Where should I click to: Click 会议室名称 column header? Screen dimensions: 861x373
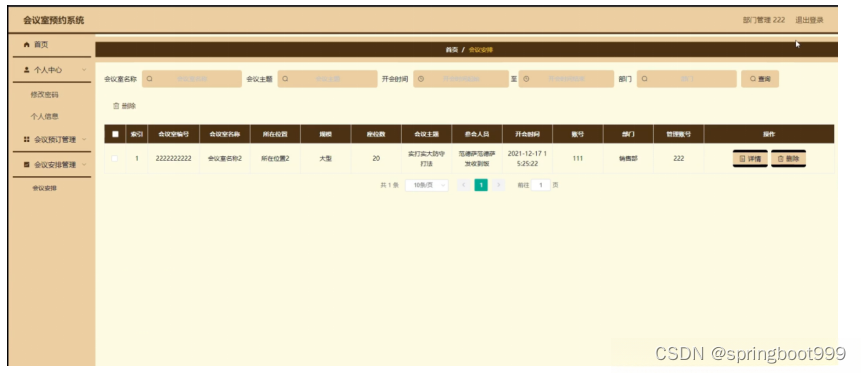click(225, 134)
